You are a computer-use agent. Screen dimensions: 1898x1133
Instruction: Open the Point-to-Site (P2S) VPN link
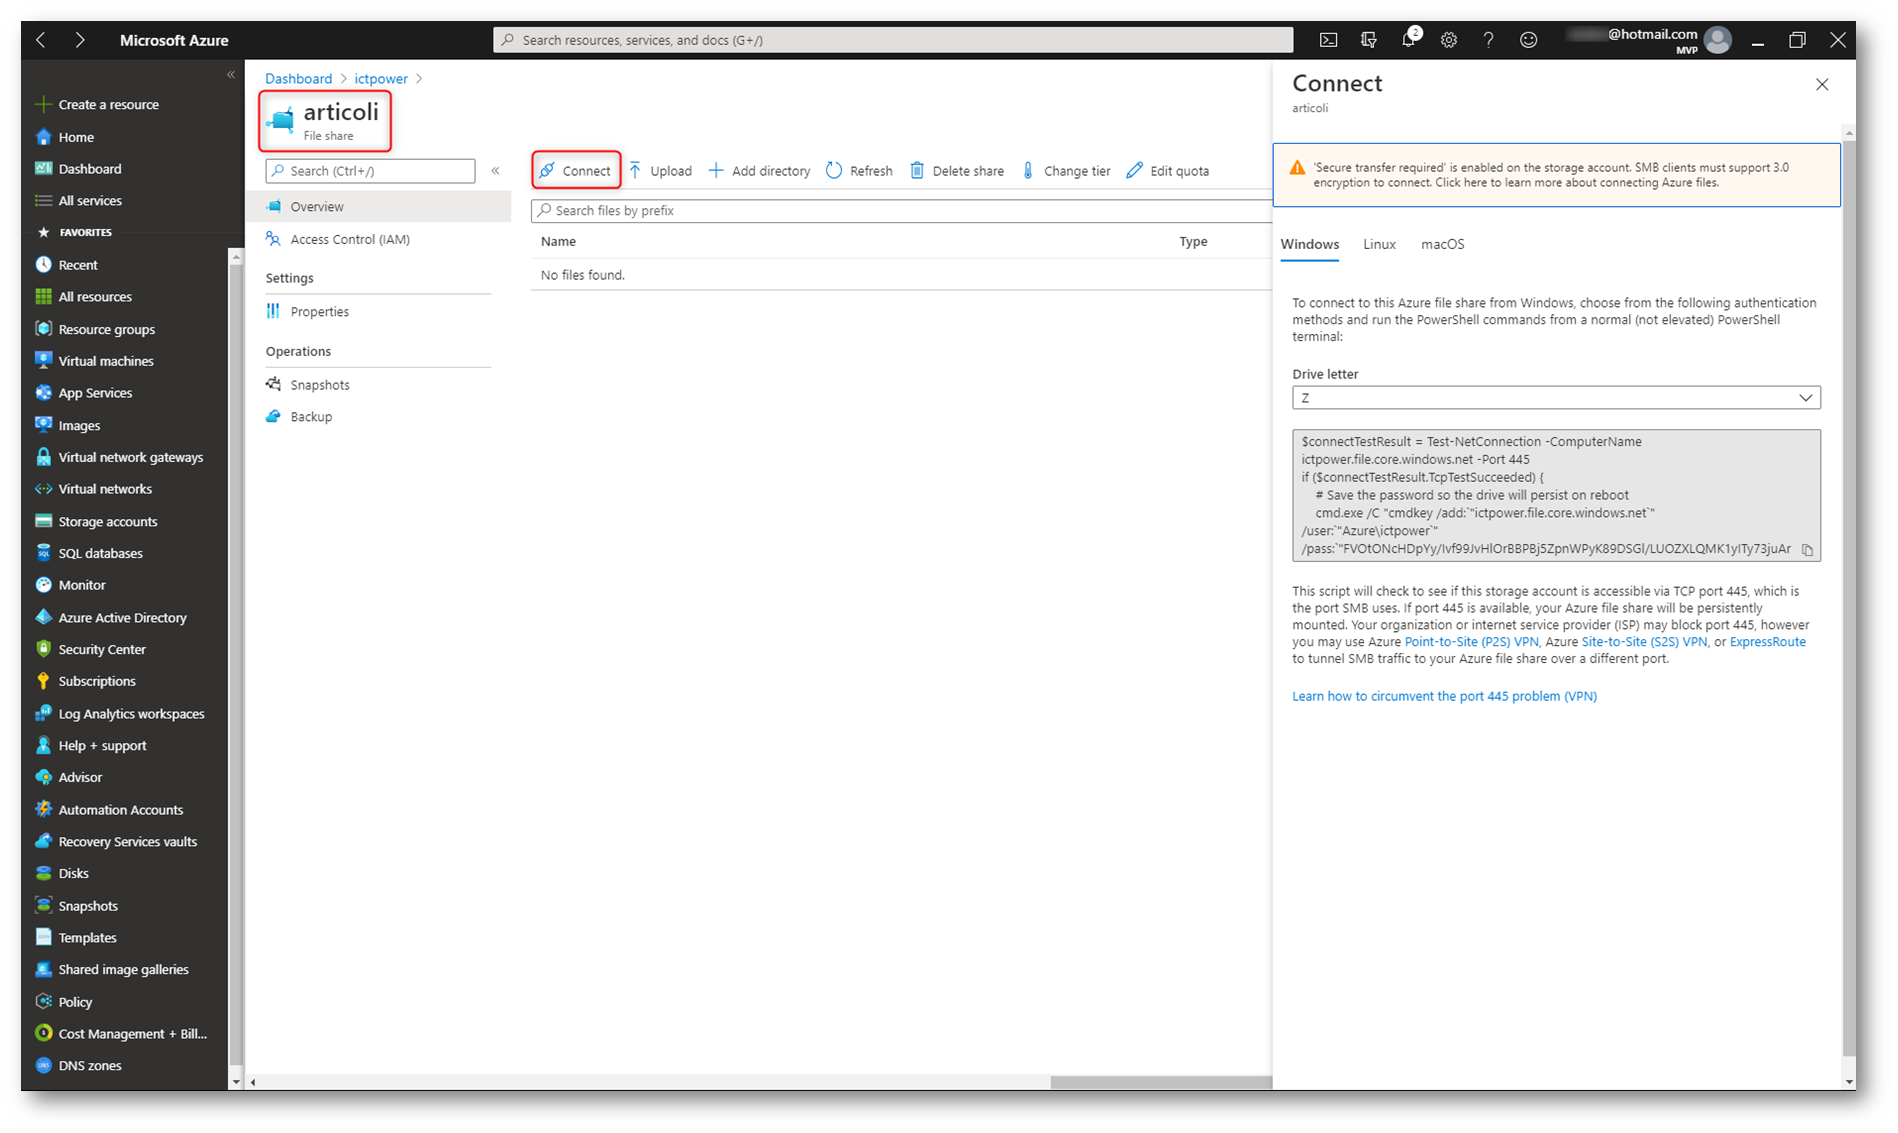click(x=1471, y=642)
